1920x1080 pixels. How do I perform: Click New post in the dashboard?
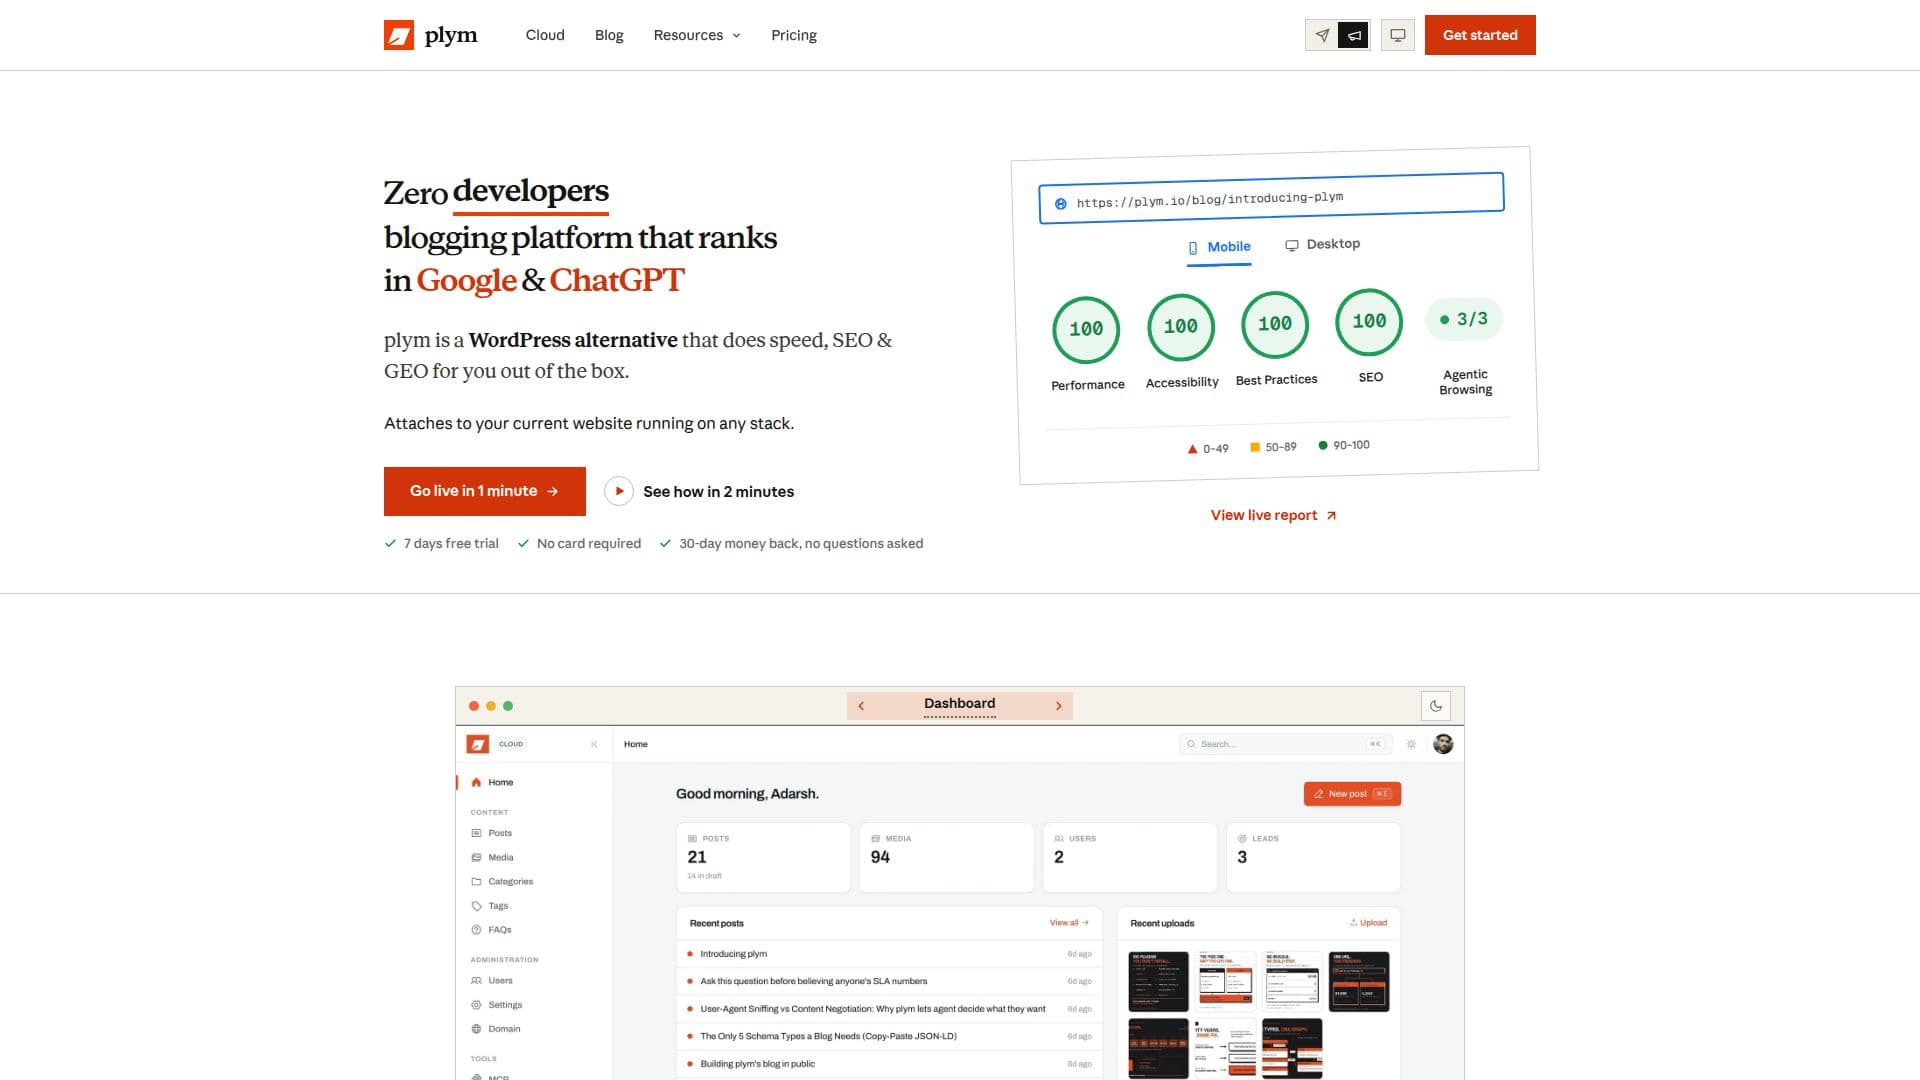[1352, 794]
